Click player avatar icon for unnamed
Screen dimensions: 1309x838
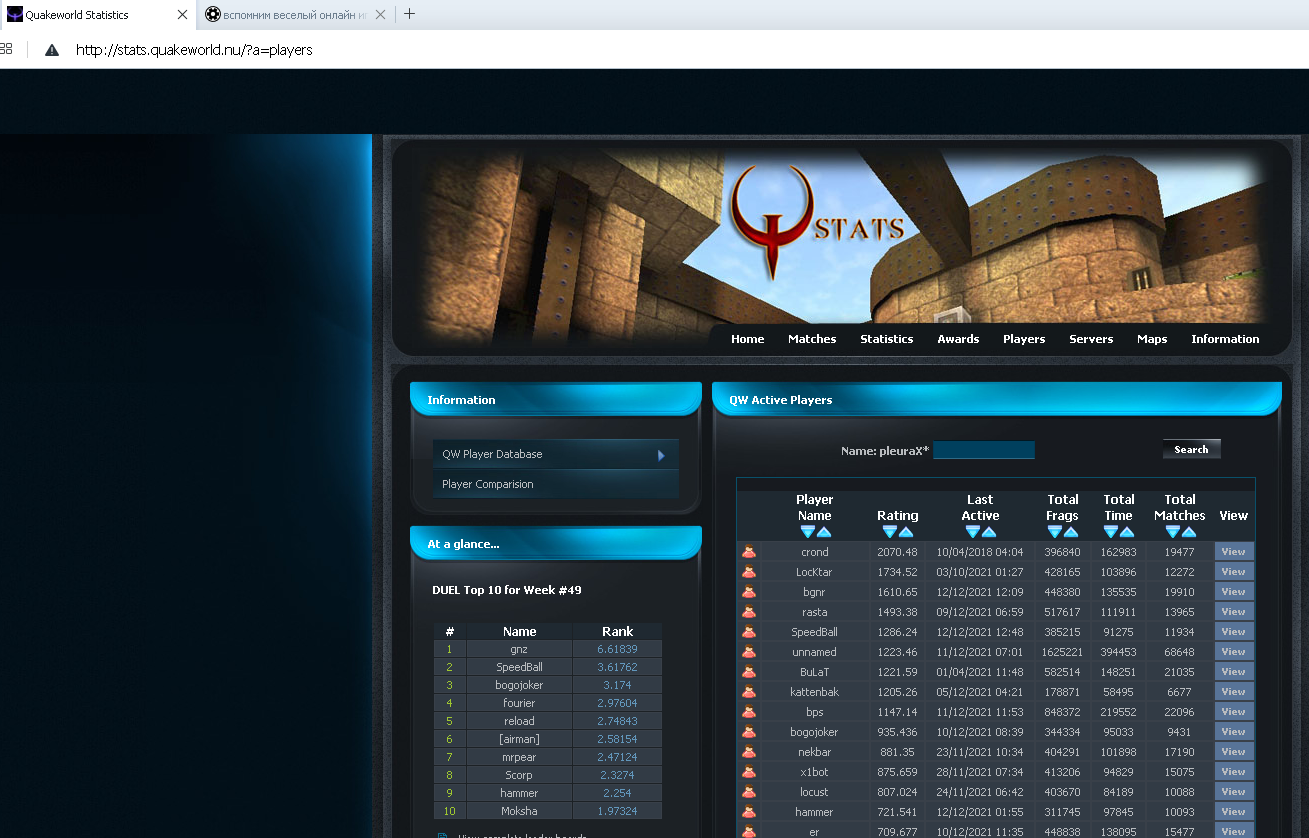coord(749,652)
